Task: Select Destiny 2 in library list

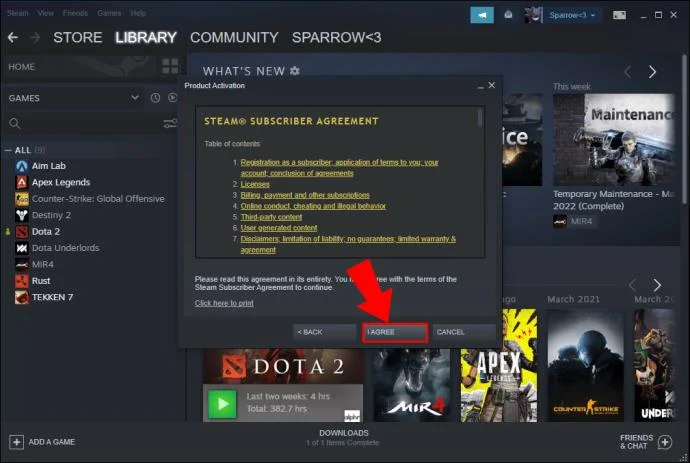Action: pyautogui.click(x=51, y=215)
